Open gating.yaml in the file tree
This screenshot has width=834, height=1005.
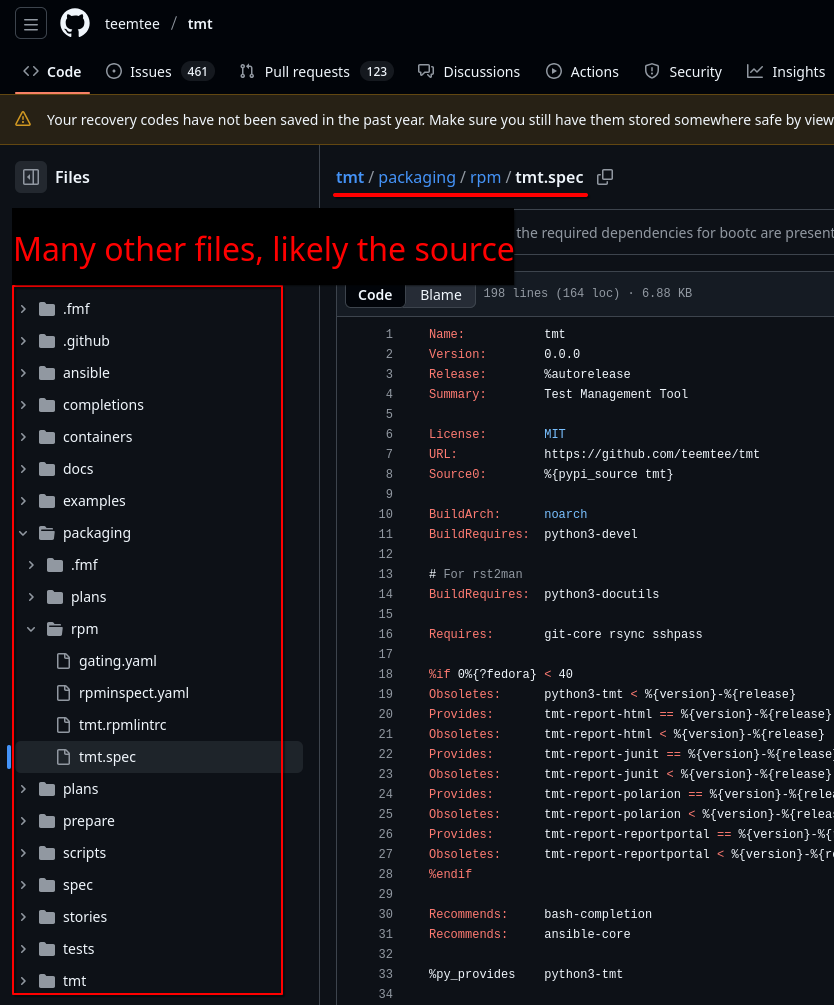(x=117, y=661)
